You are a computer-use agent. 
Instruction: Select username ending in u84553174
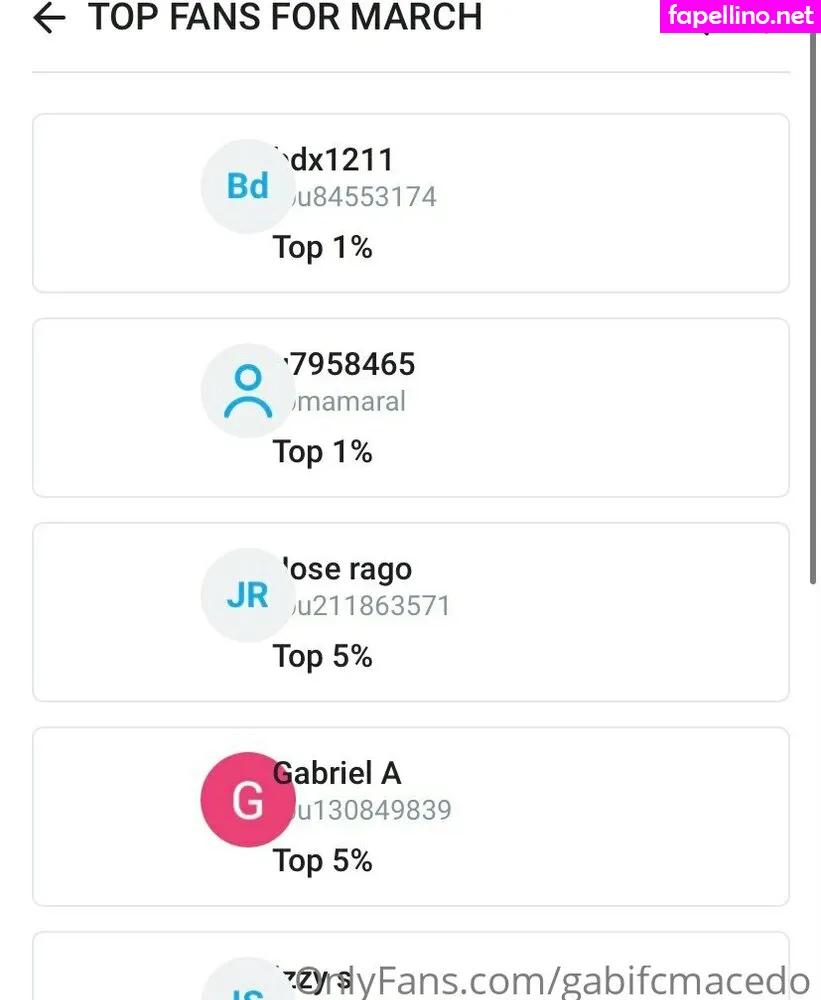coord(362,197)
